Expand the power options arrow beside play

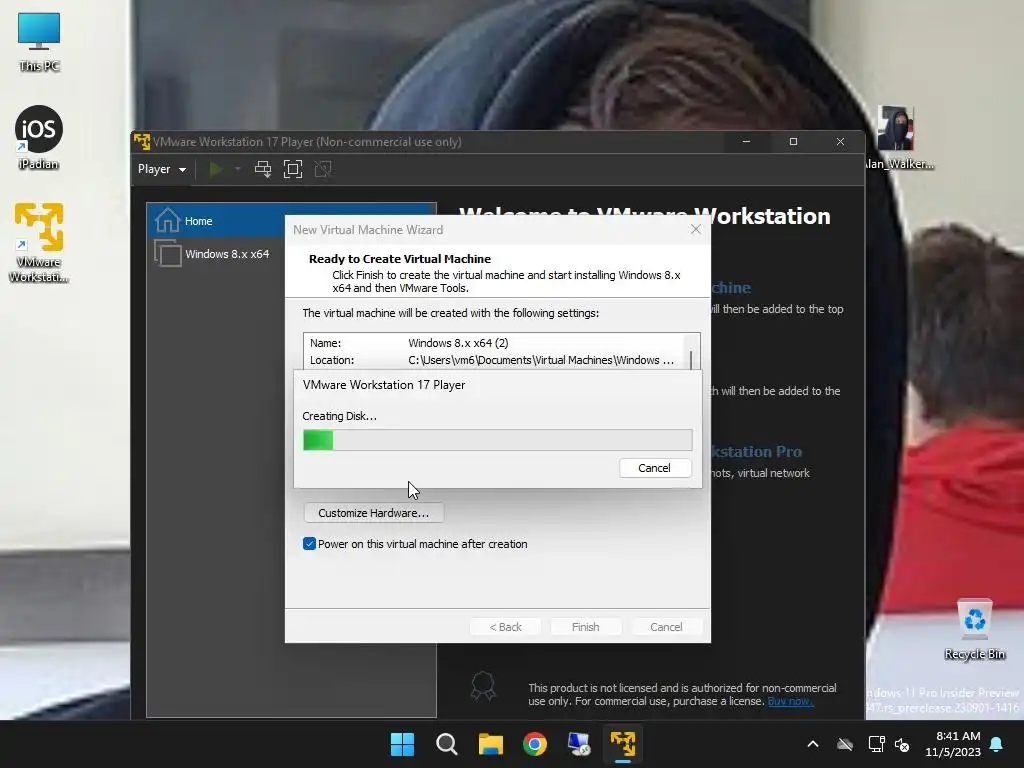[x=238, y=169]
